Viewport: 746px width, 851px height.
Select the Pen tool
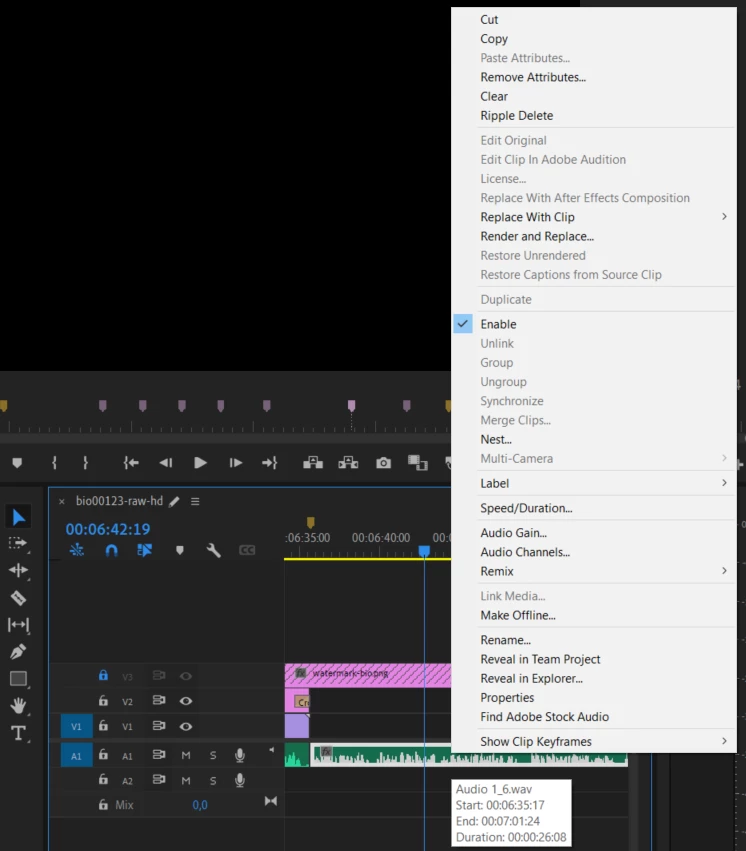pos(18,651)
